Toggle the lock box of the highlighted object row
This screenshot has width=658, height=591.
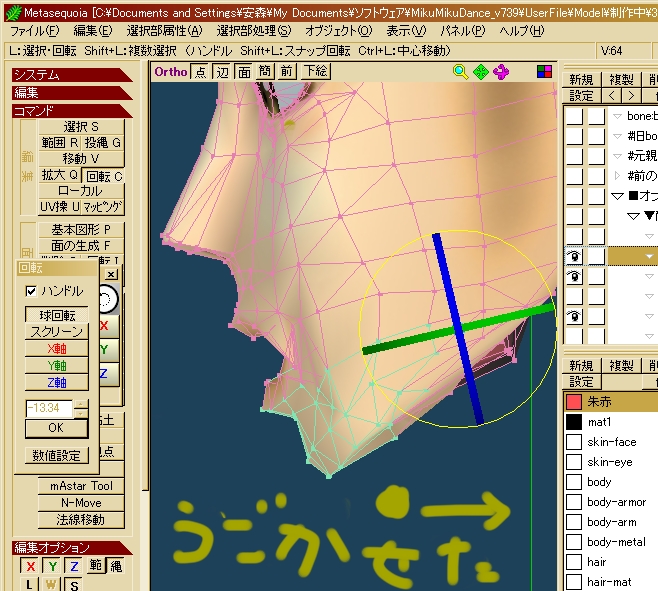point(596,256)
